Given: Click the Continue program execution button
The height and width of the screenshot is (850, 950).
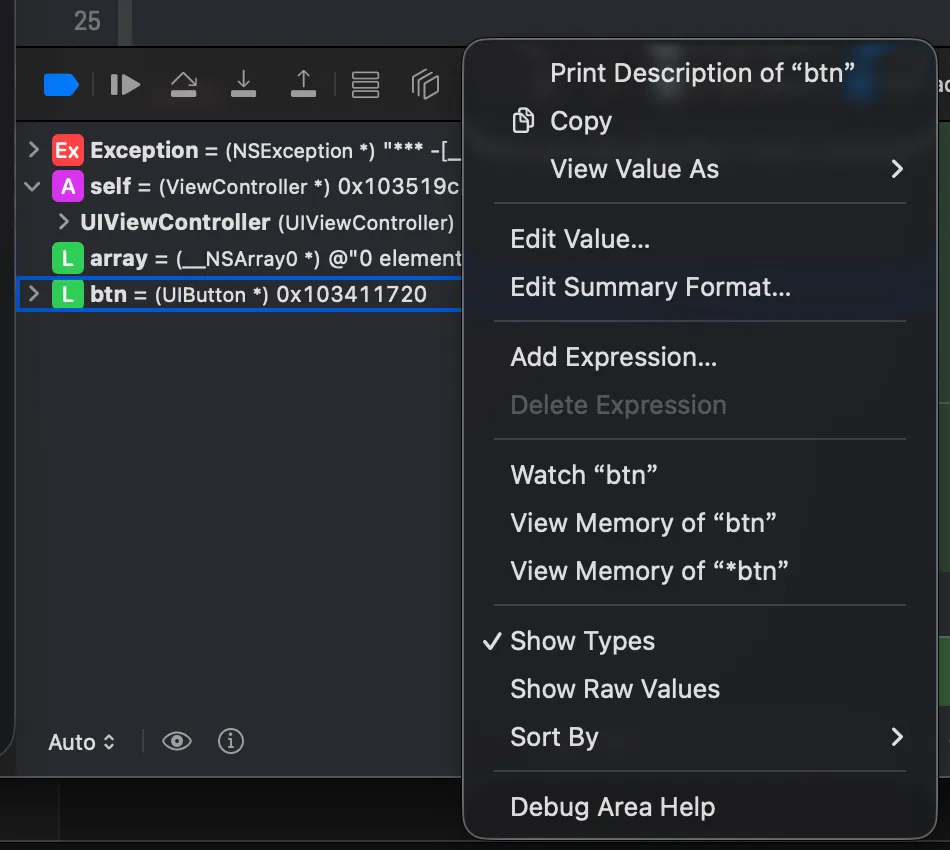Looking at the screenshot, I should (125, 85).
